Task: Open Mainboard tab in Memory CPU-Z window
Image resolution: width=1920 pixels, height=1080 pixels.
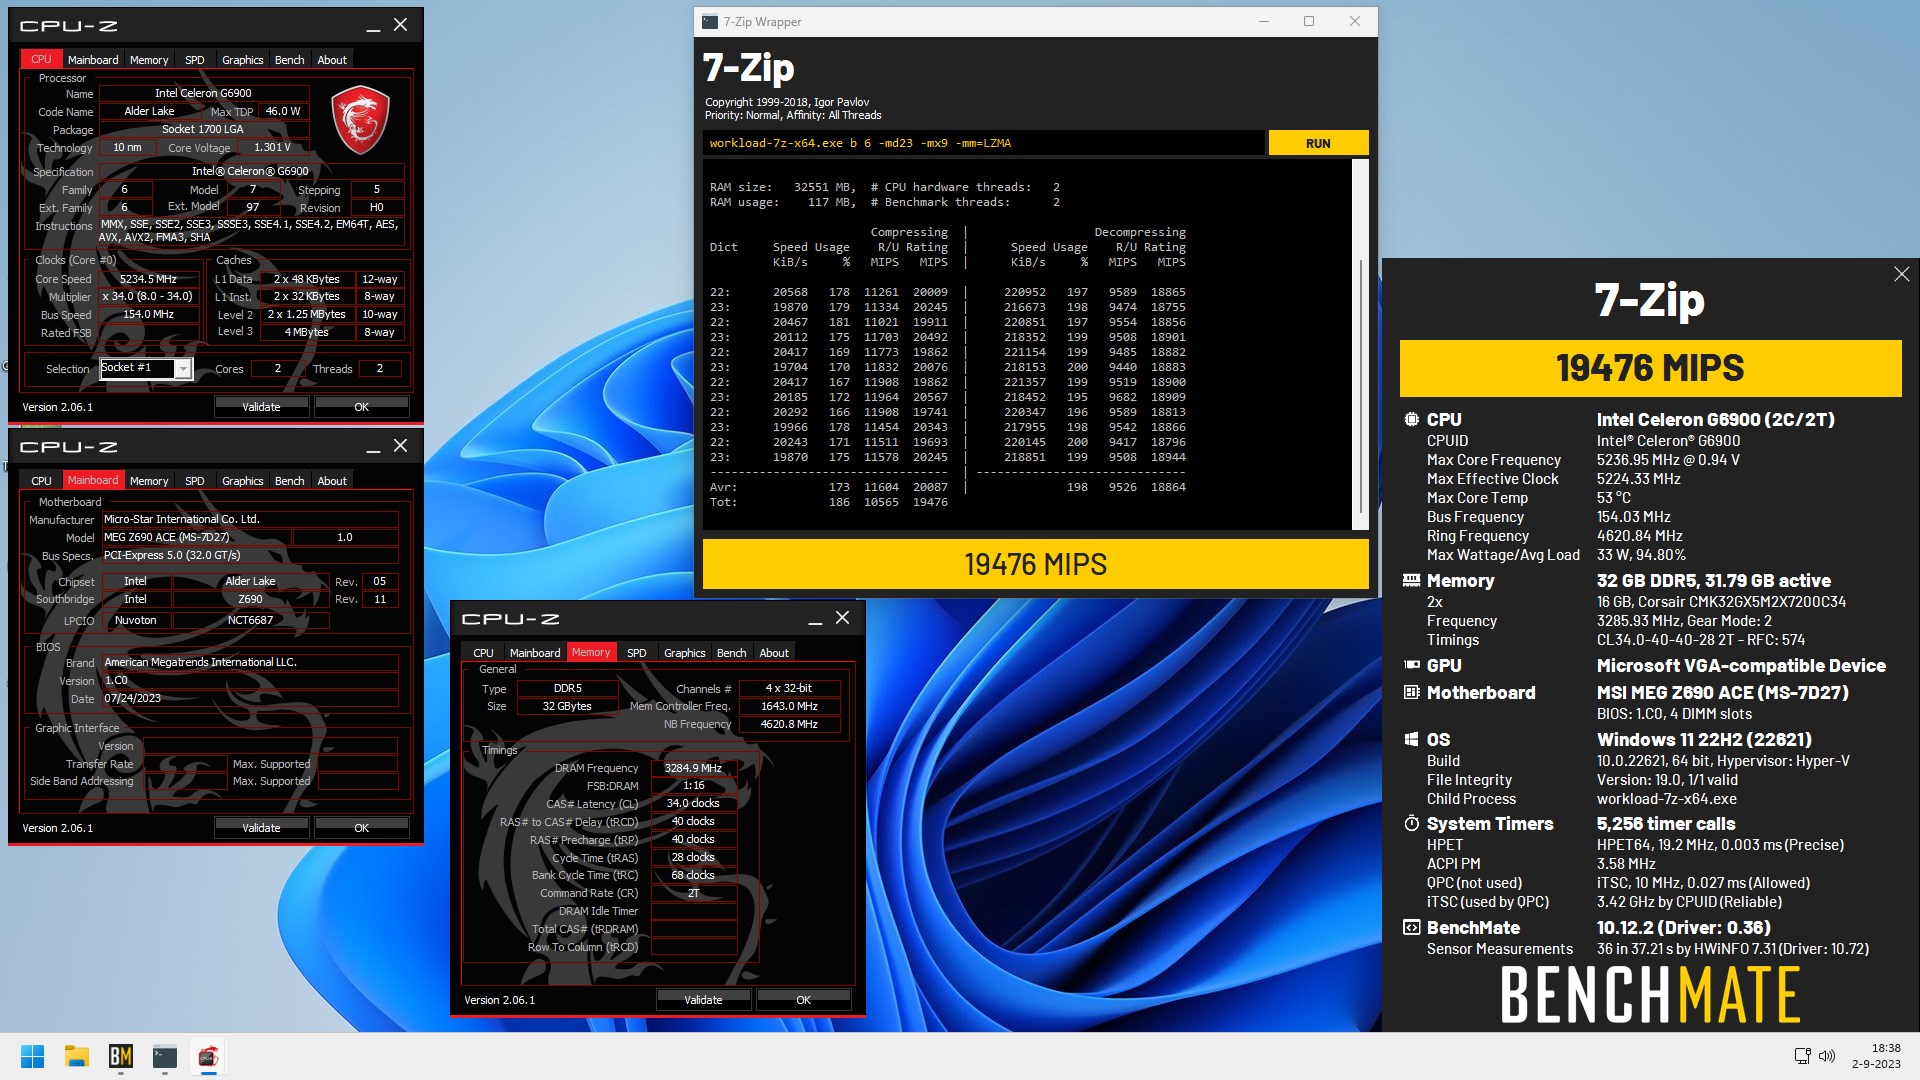Action: click(535, 653)
